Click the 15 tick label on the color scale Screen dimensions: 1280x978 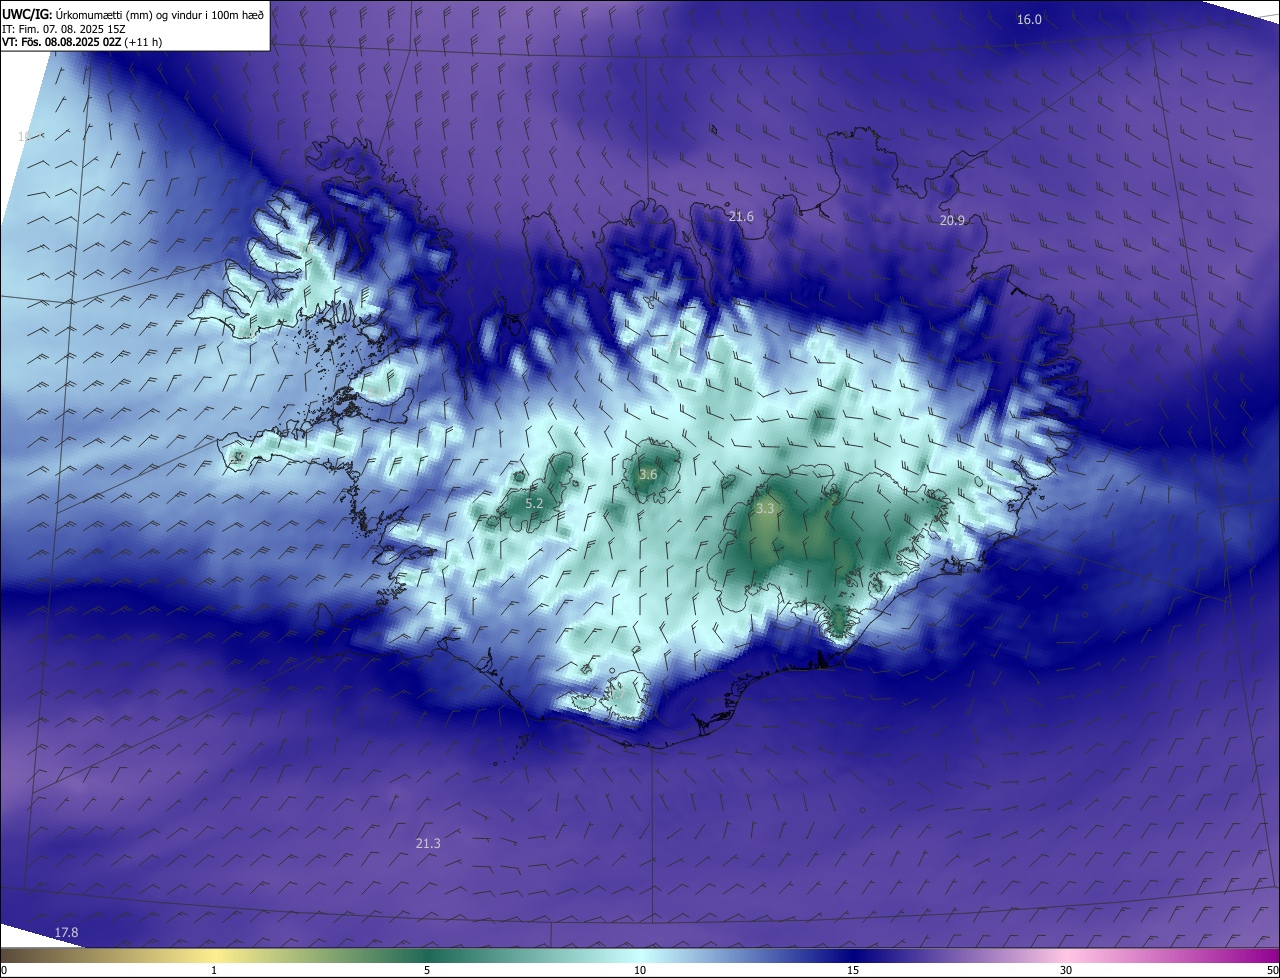tap(853, 970)
